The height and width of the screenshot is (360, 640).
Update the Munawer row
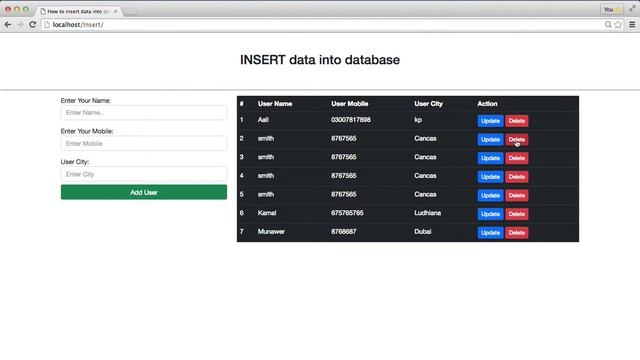(490, 233)
